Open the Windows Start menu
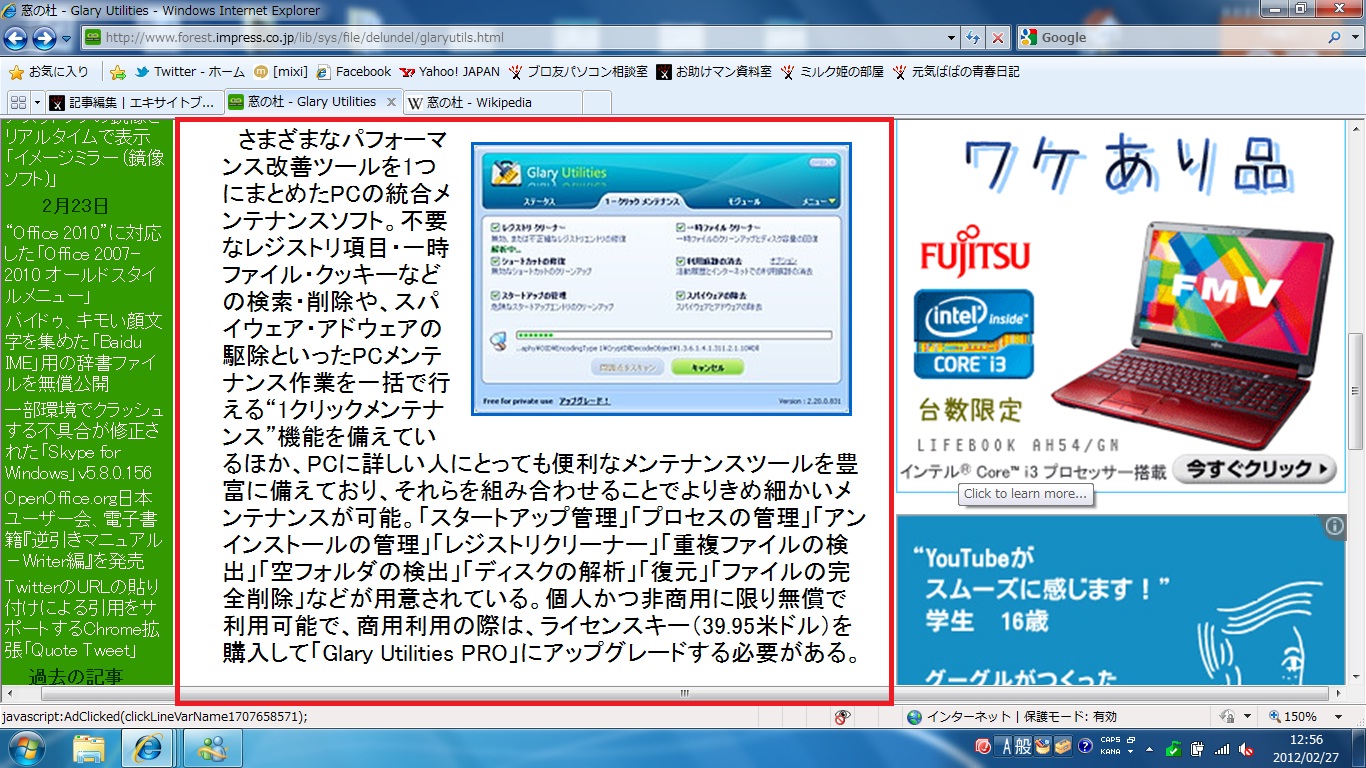The height and width of the screenshot is (768, 1366). point(26,748)
